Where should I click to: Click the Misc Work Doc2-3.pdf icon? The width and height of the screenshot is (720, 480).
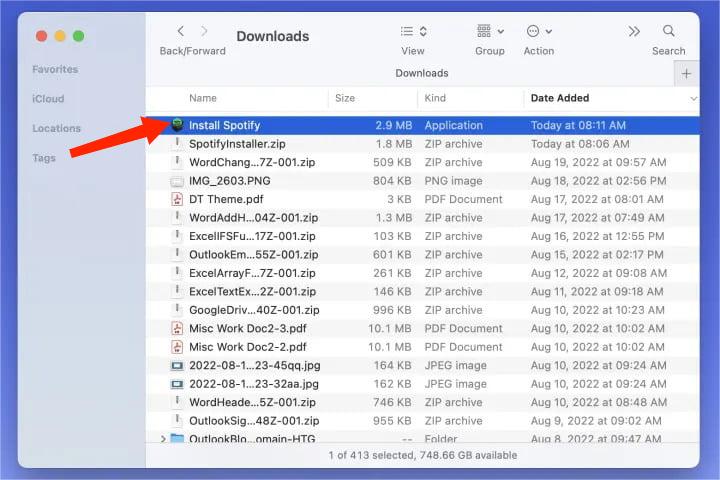[177, 328]
